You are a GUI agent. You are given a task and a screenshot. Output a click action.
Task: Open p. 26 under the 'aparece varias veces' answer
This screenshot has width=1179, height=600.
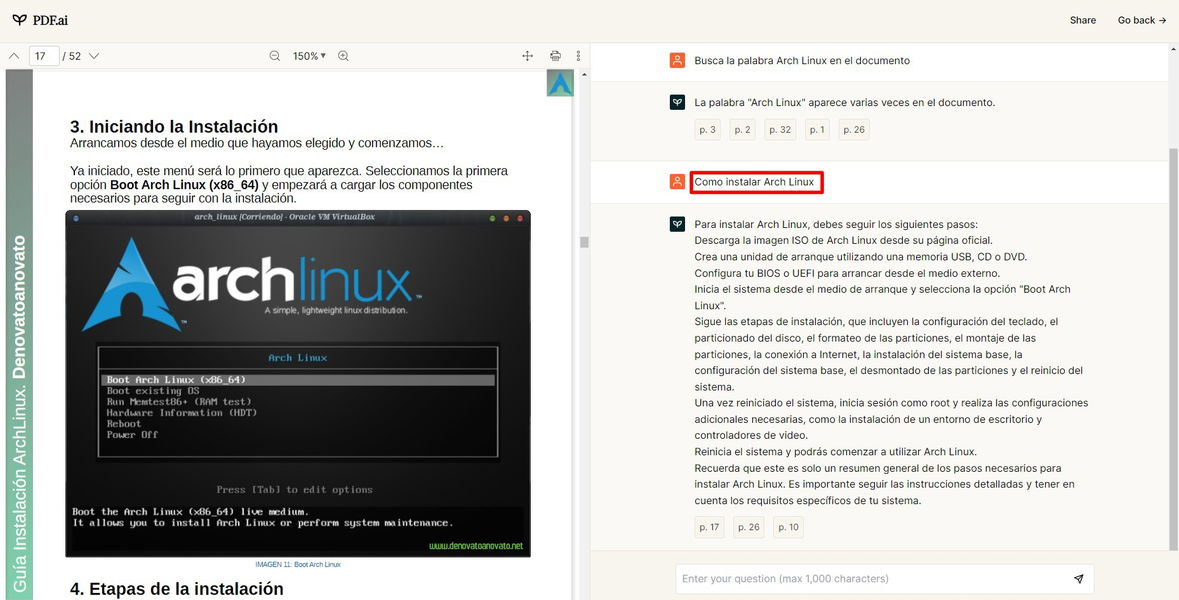pyautogui.click(x=854, y=129)
